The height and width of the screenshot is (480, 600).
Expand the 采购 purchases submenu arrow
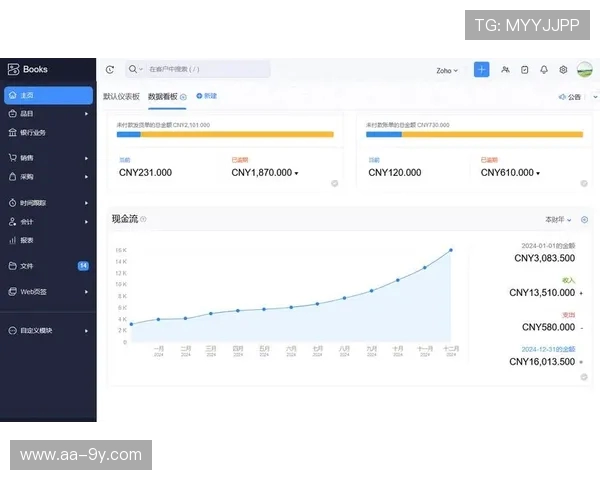86,177
